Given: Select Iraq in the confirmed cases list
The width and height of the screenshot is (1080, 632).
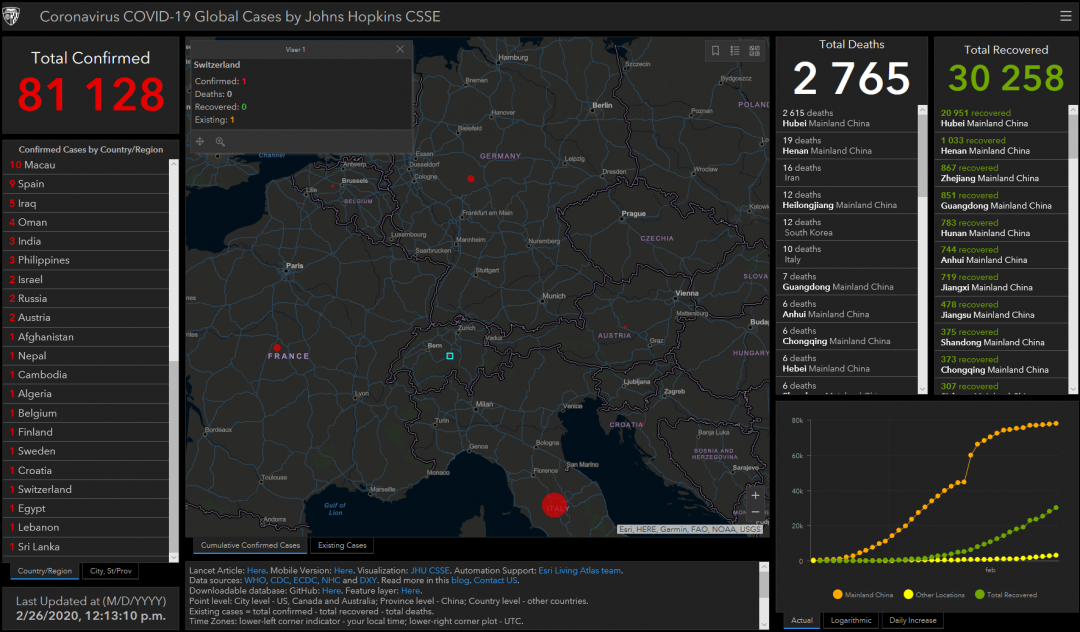Looking at the screenshot, I should click(x=86, y=203).
